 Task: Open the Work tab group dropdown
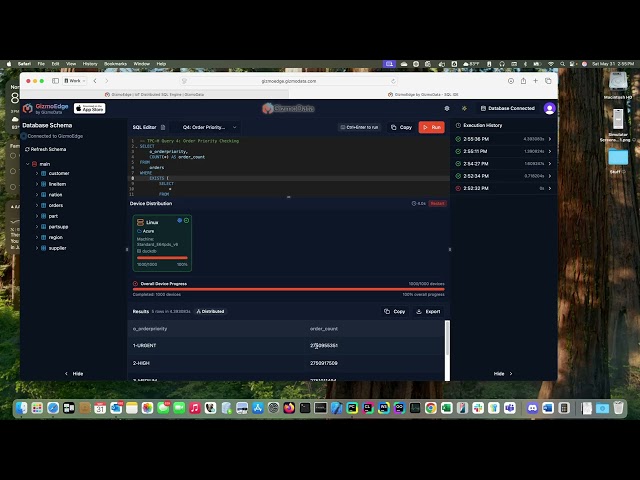coord(75,81)
